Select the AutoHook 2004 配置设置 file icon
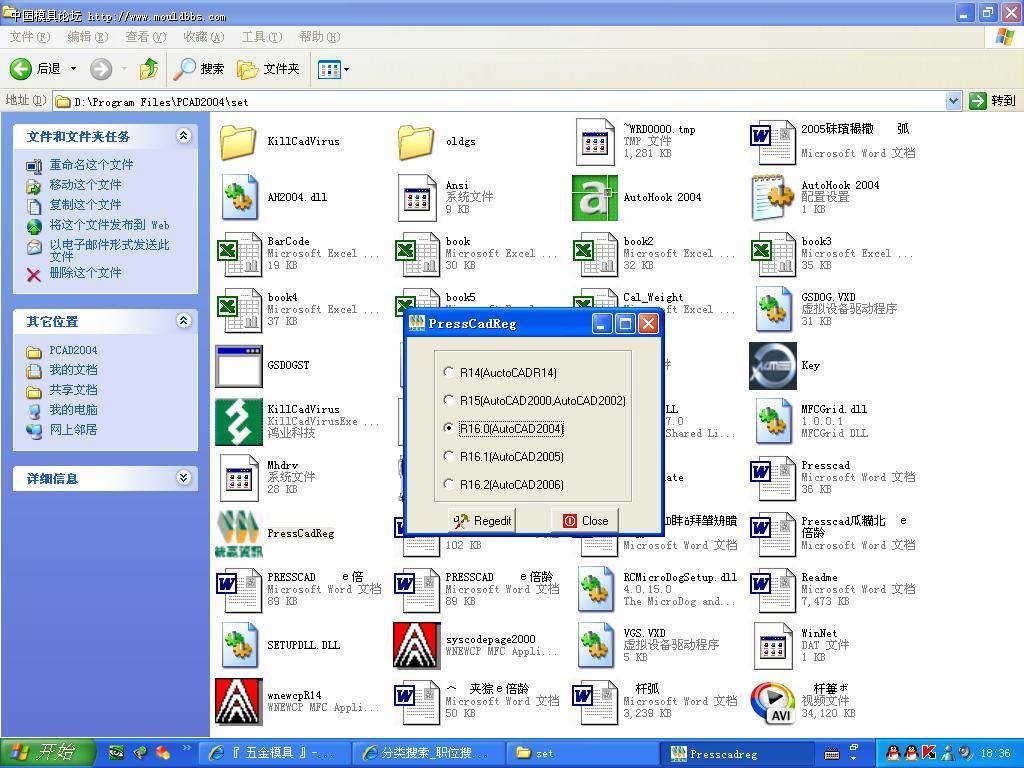This screenshot has width=1024, height=768. [773, 197]
